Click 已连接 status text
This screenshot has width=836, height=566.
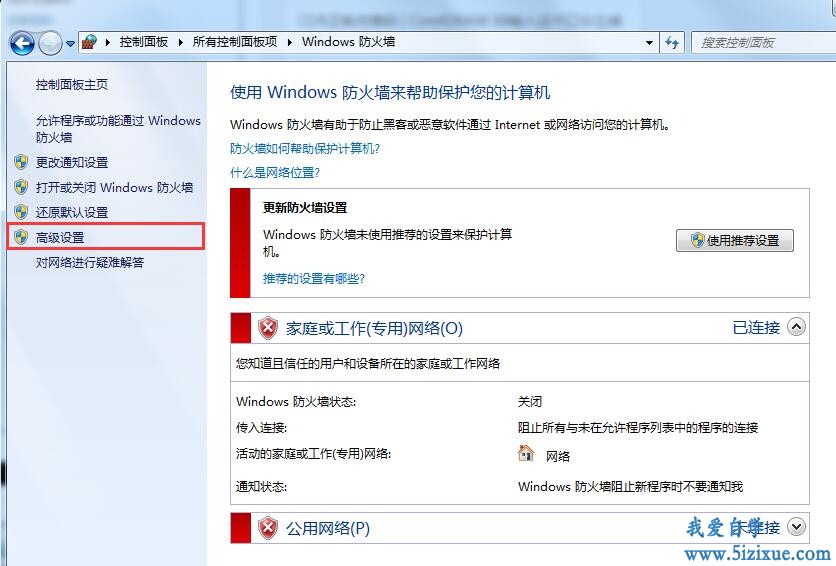point(756,327)
